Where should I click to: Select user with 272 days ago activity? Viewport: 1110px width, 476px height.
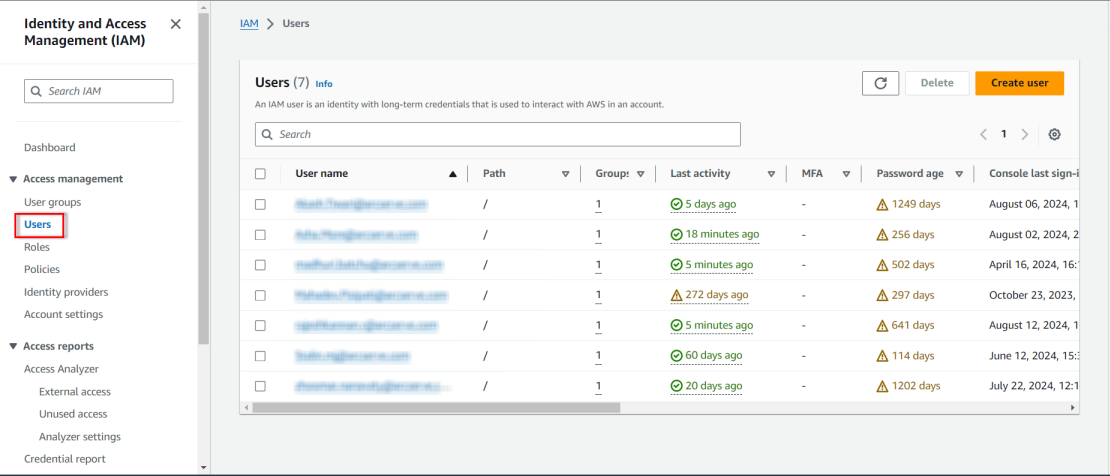(x=260, y=295)
